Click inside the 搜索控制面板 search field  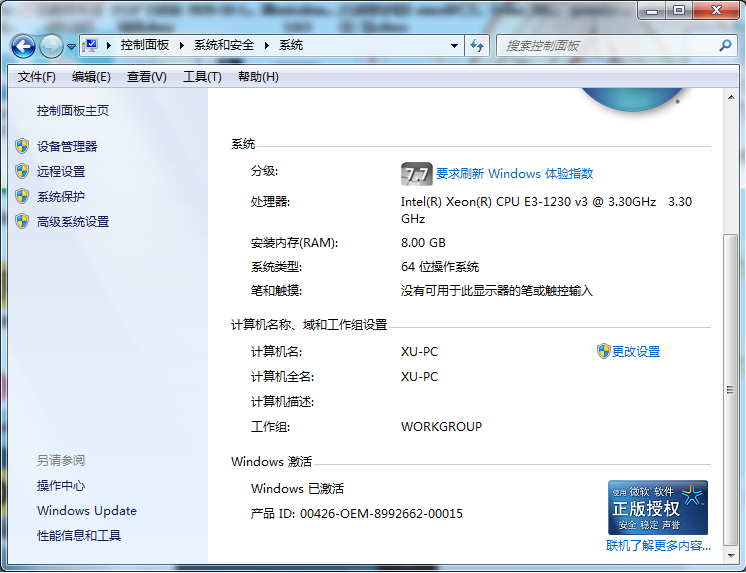605,46
